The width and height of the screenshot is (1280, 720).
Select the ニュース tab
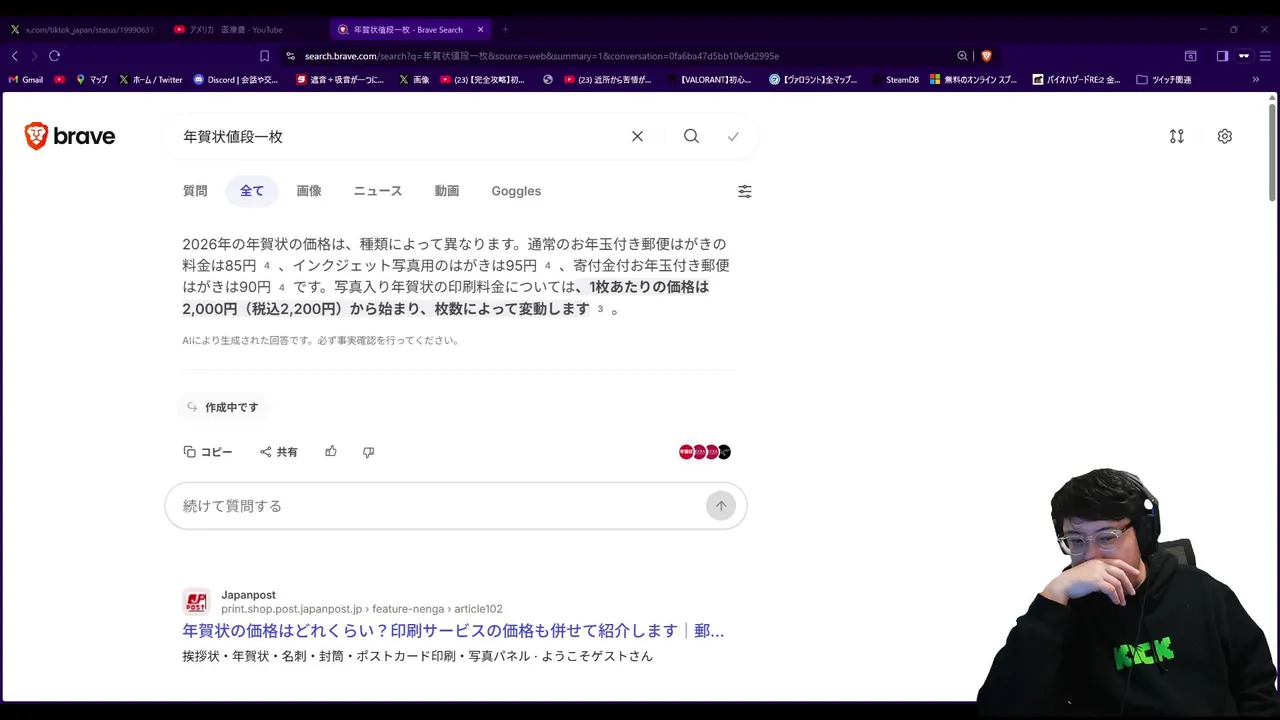[x=378, y=191]
